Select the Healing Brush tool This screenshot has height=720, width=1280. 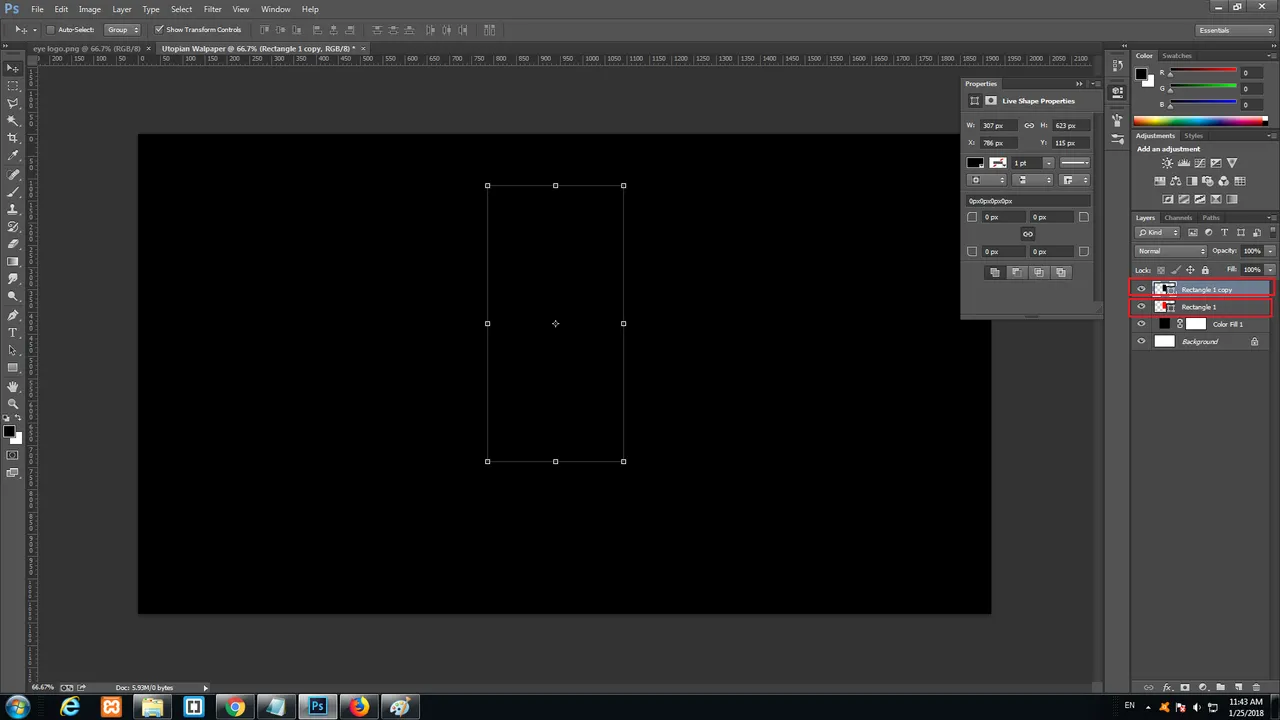(x=13, y=175)
